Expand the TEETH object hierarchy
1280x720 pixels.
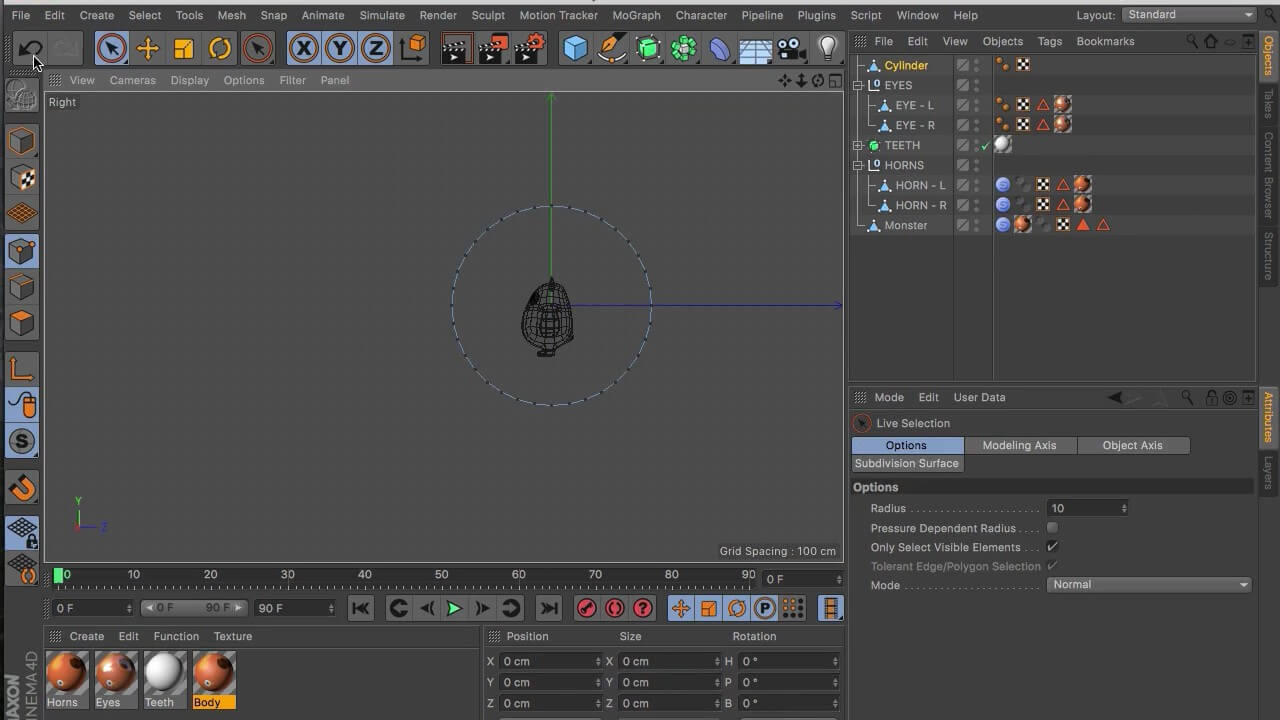click(x=857, y=145)
